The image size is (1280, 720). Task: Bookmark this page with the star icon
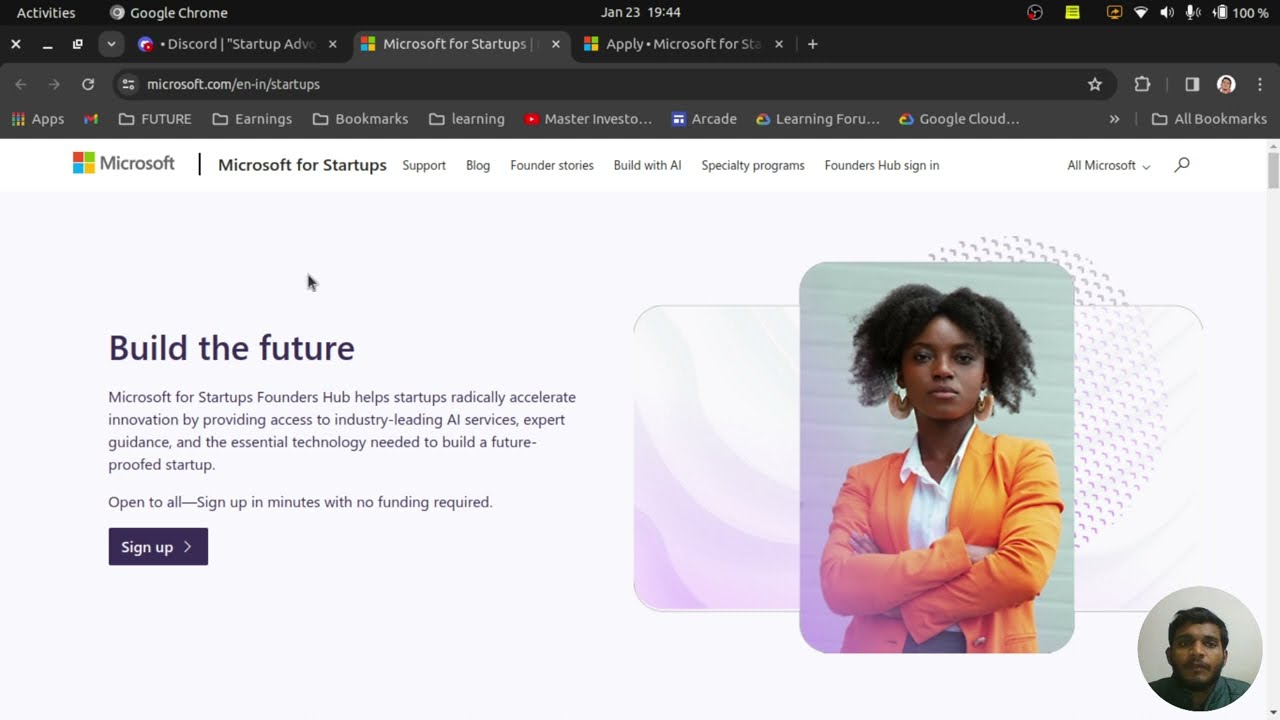point(1095,84)
